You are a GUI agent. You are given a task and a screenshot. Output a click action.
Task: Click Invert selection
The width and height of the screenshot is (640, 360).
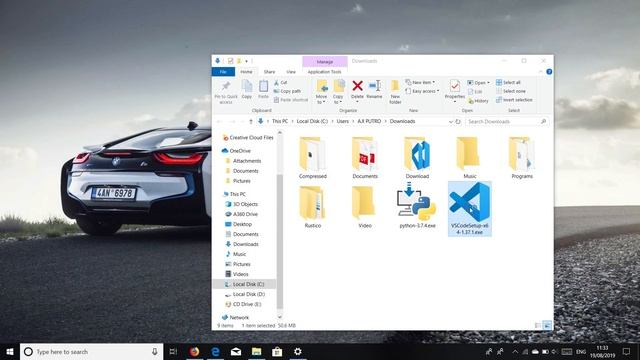pyautogui.click(x=514, y=100)
